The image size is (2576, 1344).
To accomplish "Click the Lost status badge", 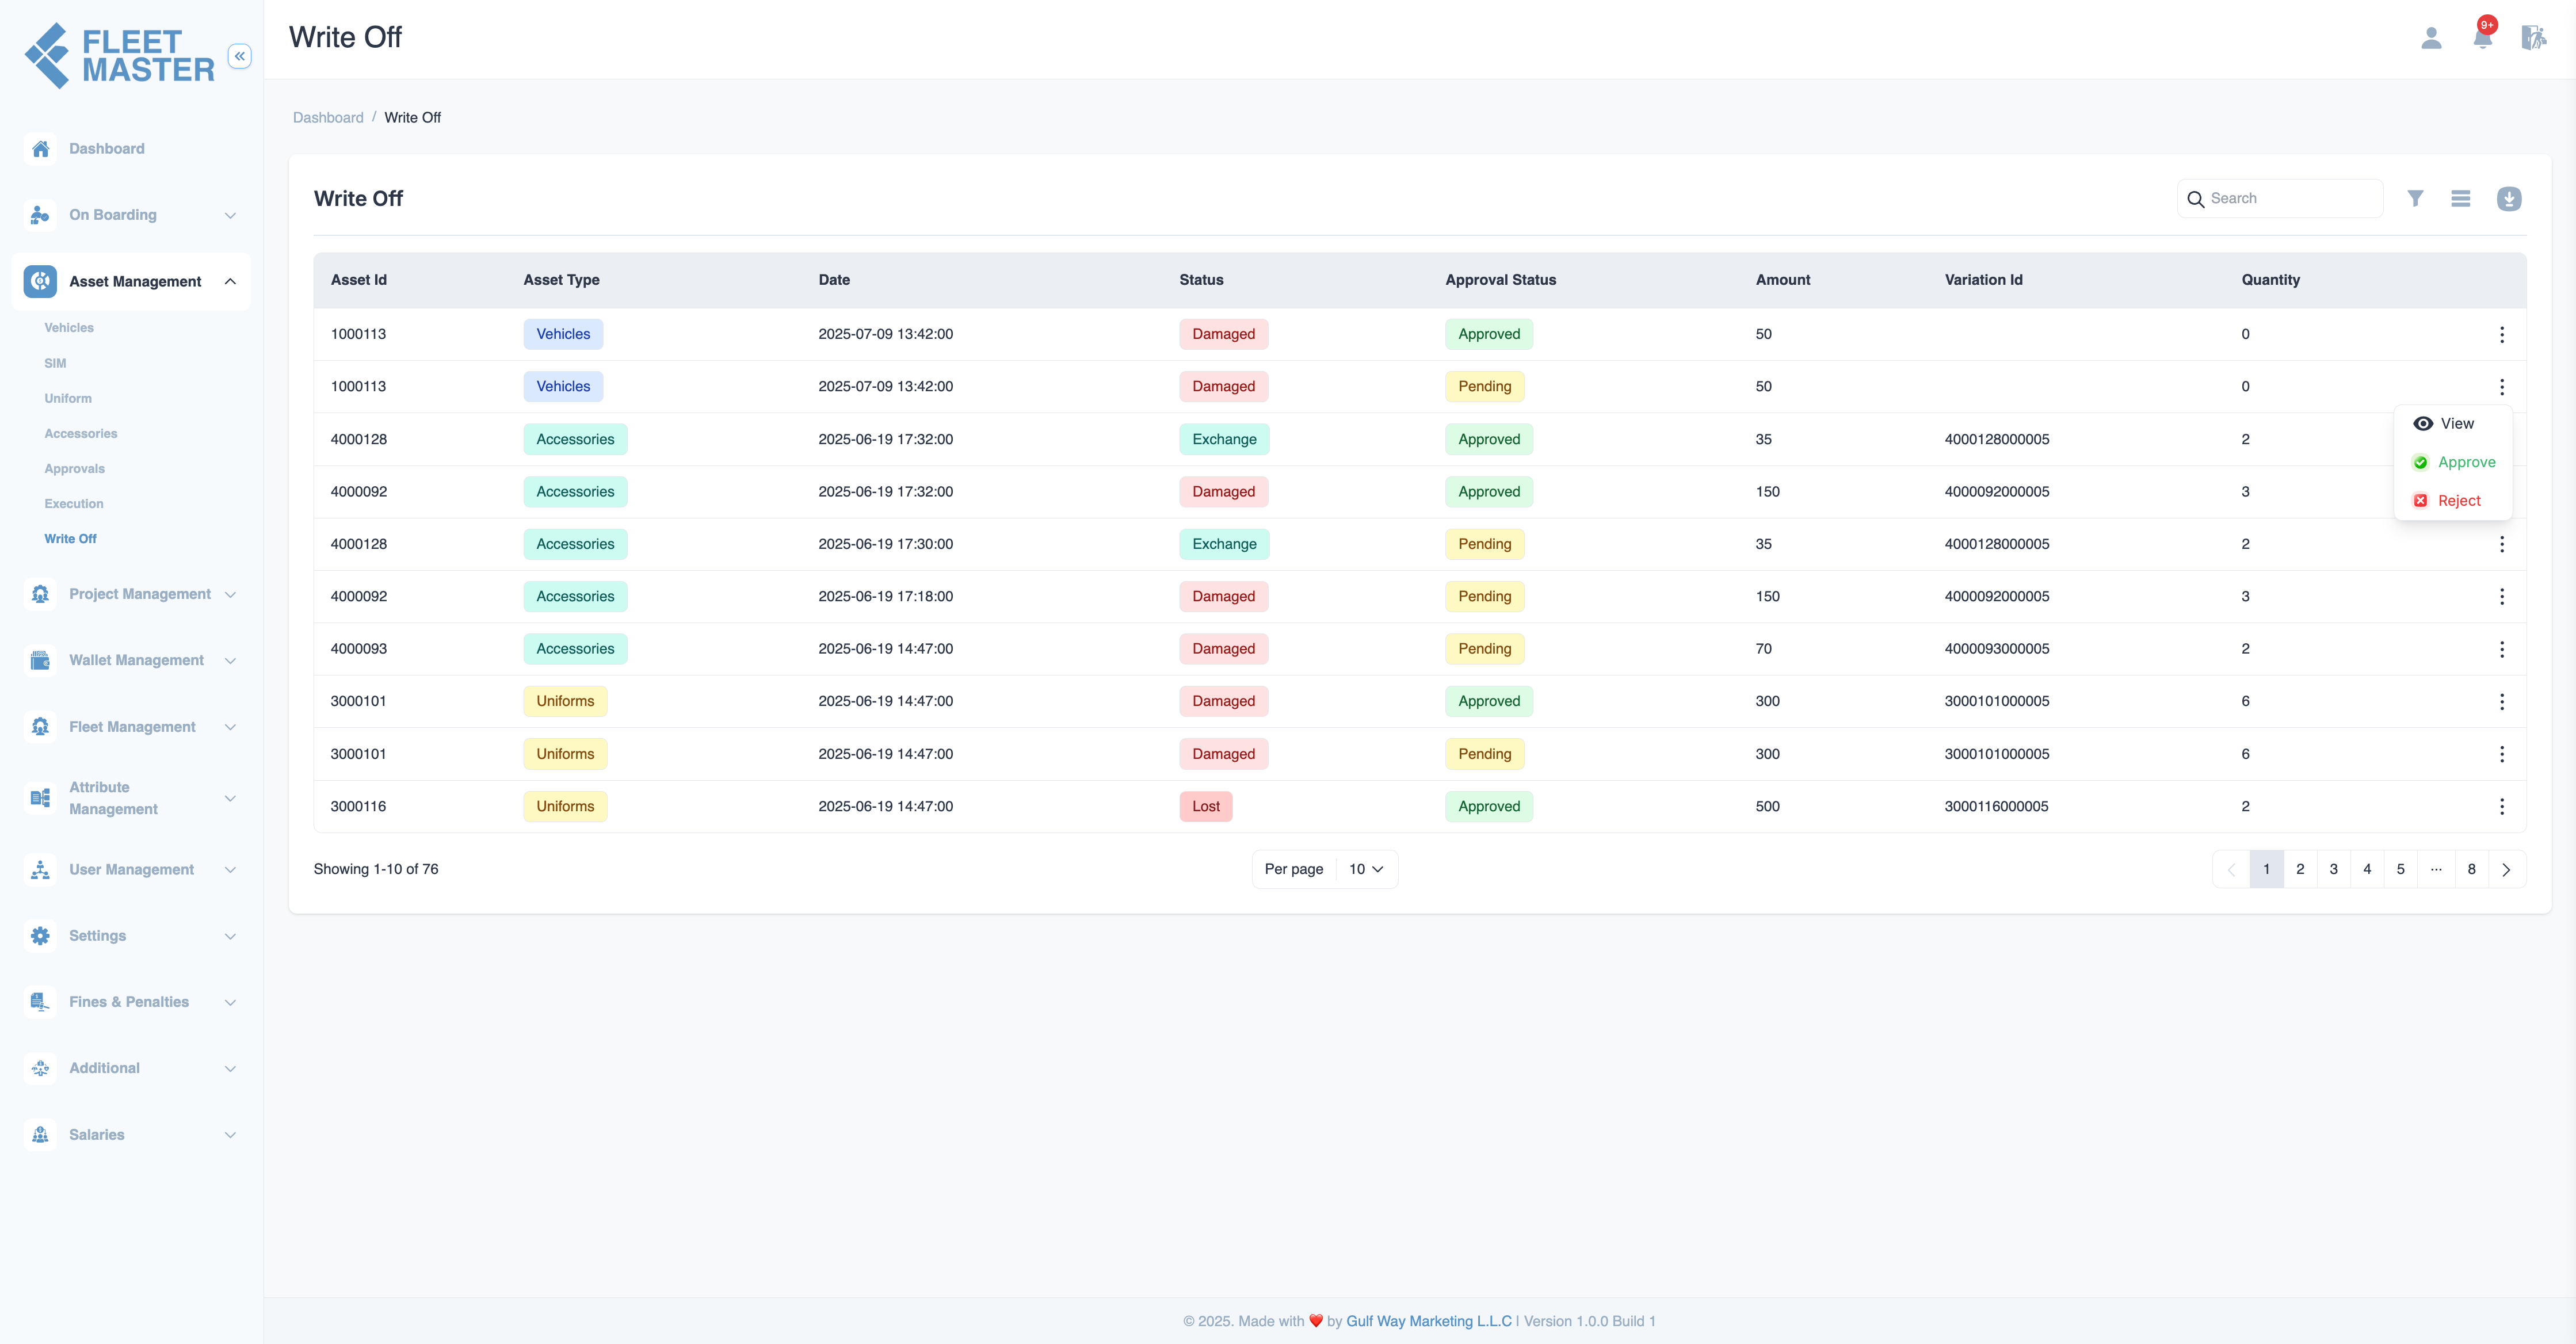I will point(1205,806).
